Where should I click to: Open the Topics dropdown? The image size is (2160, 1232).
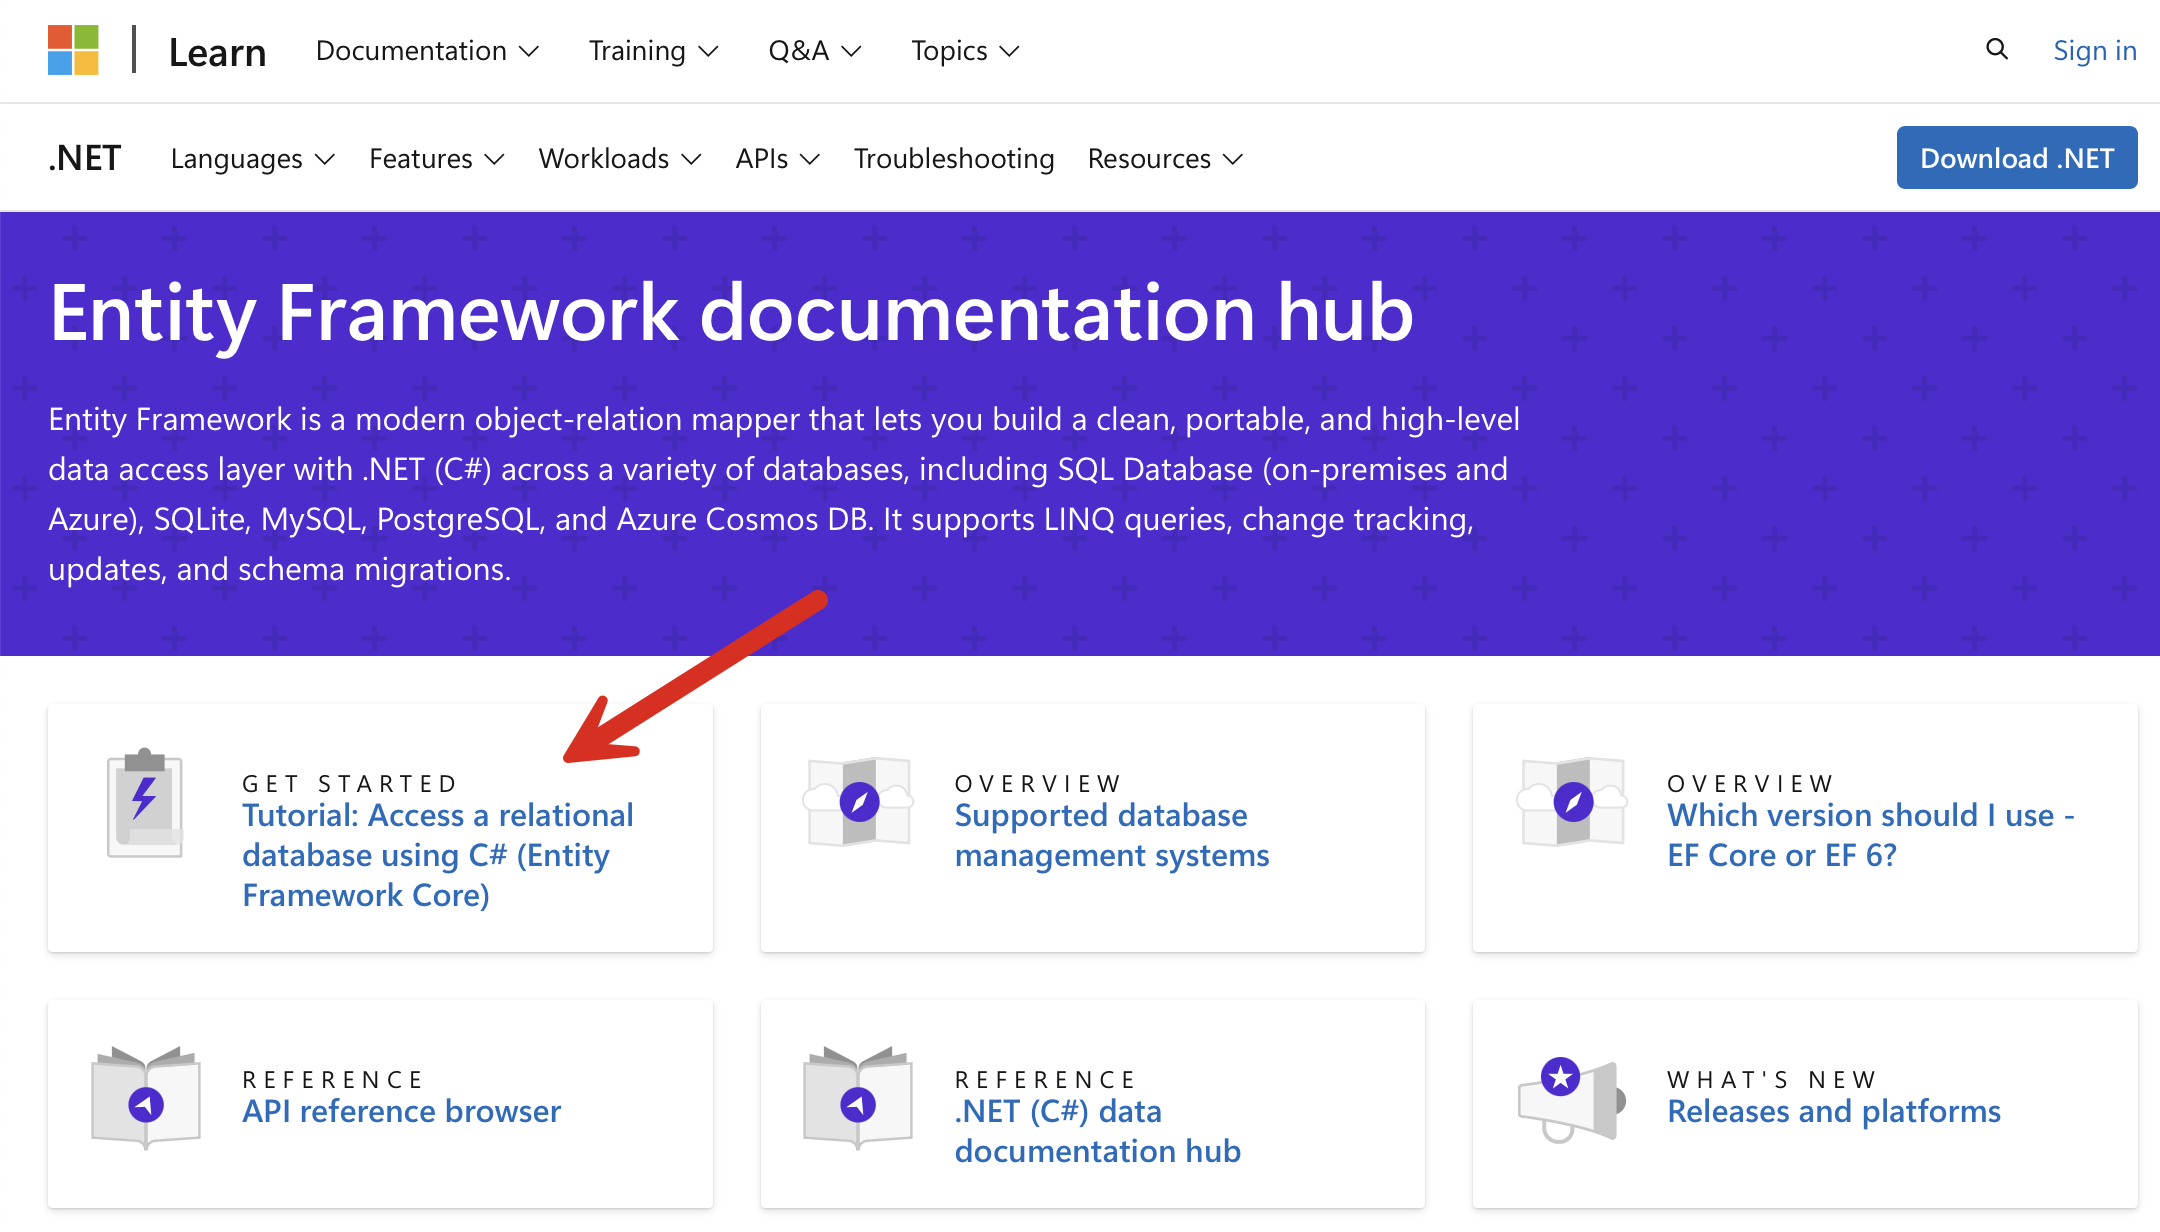964,51
